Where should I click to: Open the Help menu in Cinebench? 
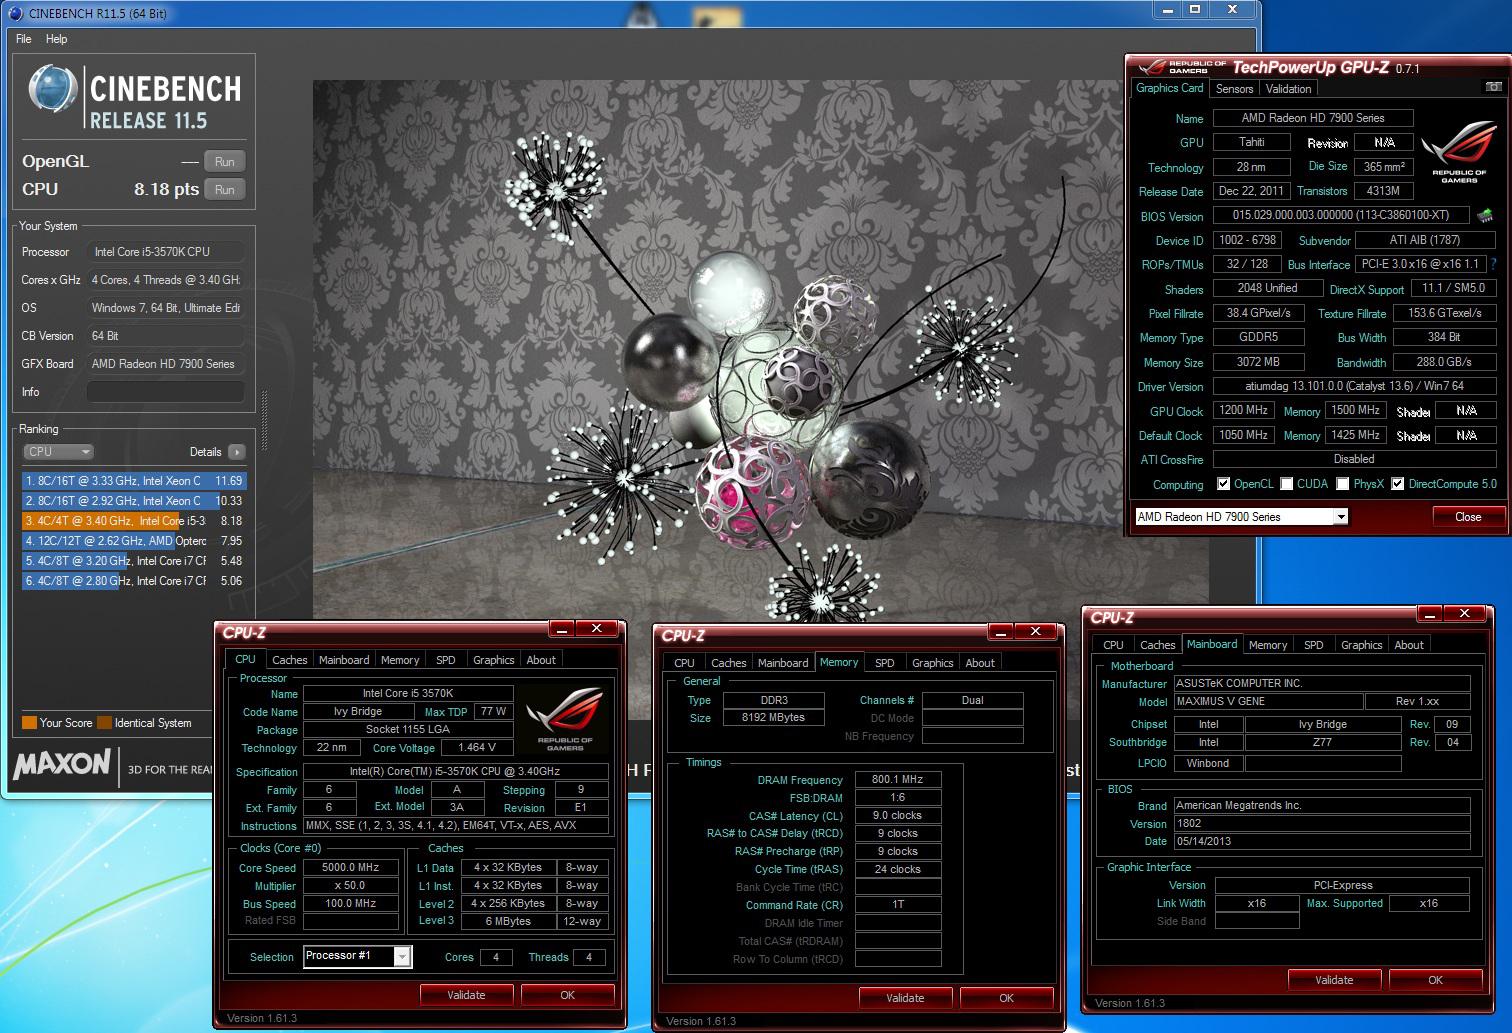[x=57, y=39]
